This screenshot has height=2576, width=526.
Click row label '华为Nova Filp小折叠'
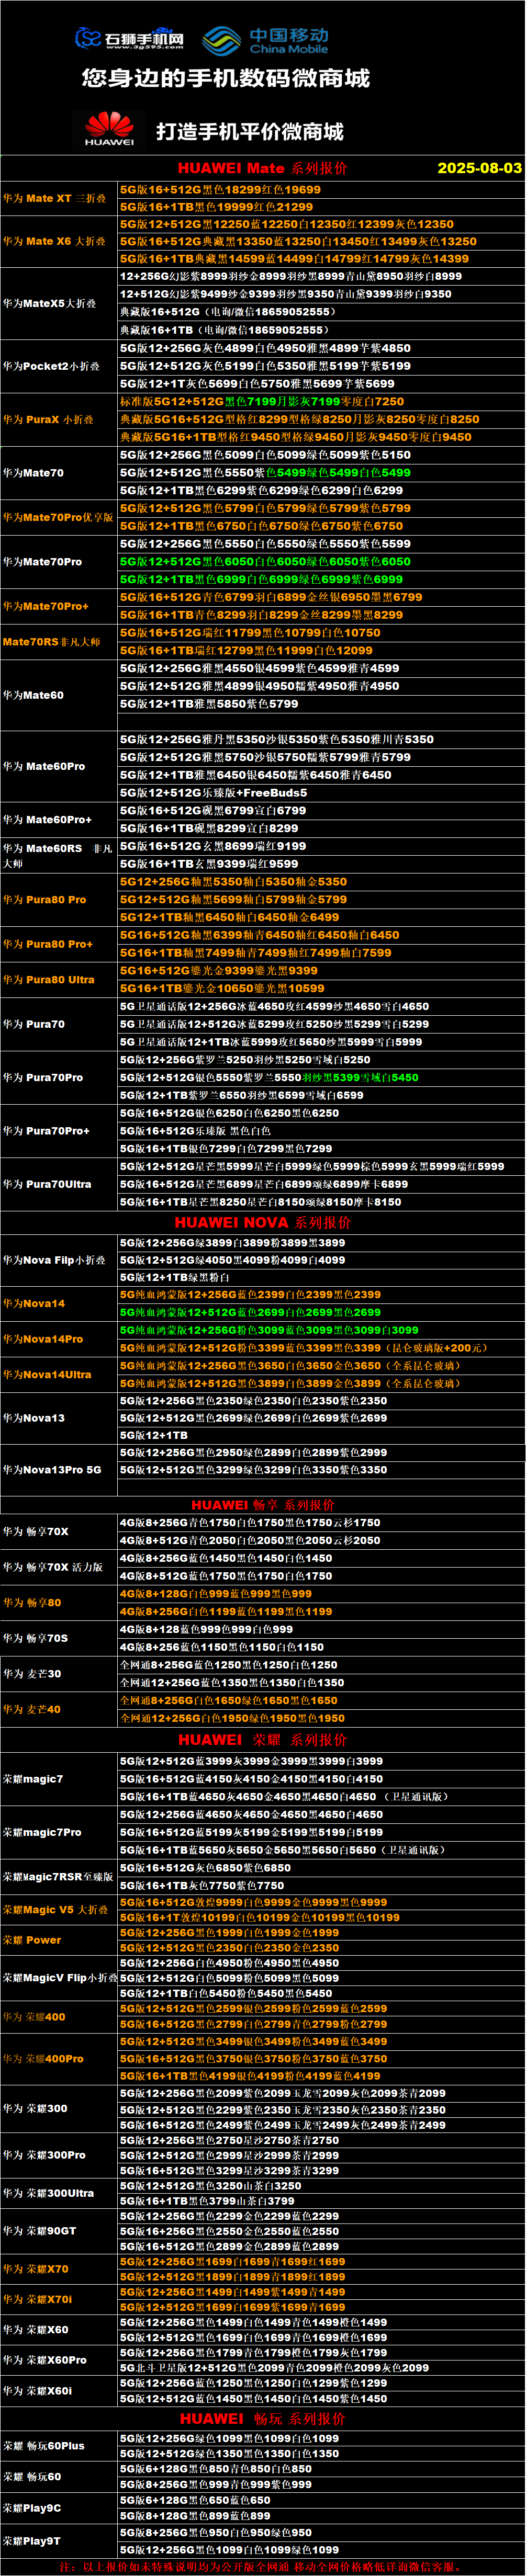click(54, 1260)
